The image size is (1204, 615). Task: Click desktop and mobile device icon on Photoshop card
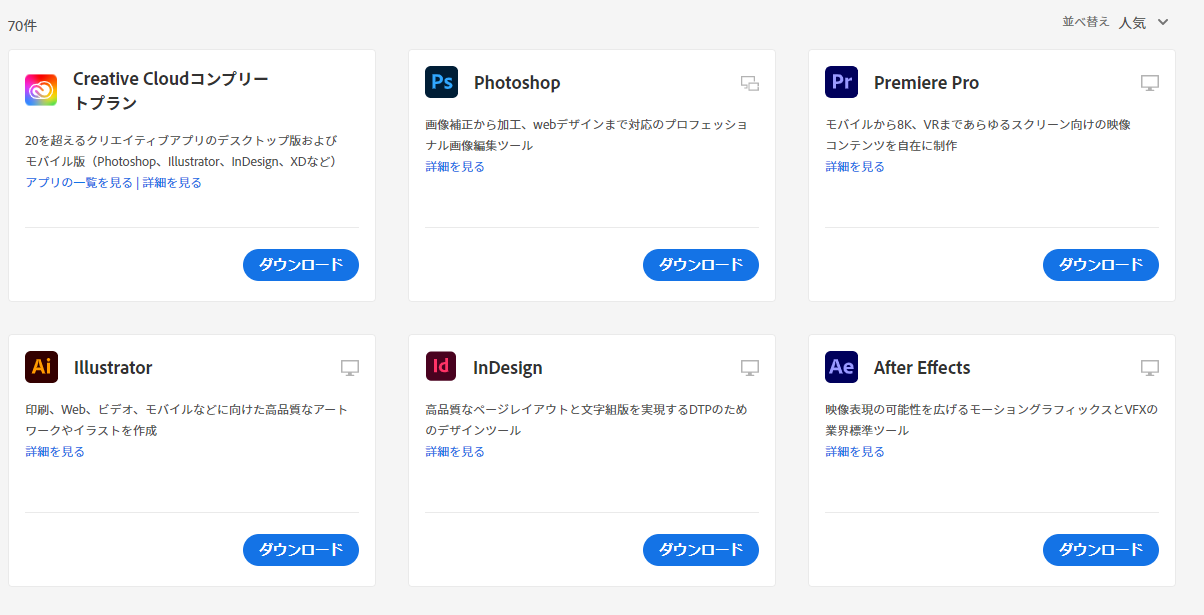(749, 83)
